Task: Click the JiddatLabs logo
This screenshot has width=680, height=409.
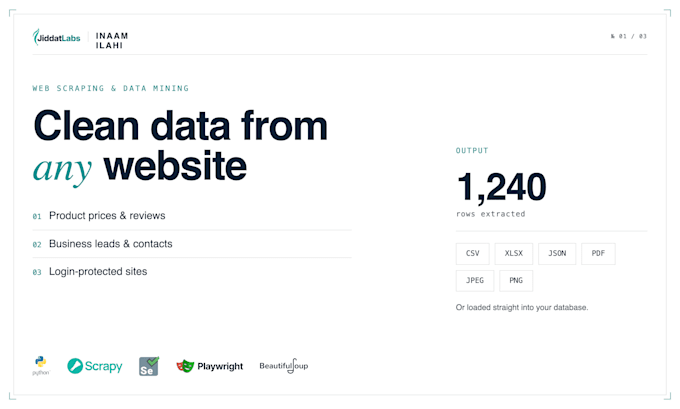Action: point(56,38)
